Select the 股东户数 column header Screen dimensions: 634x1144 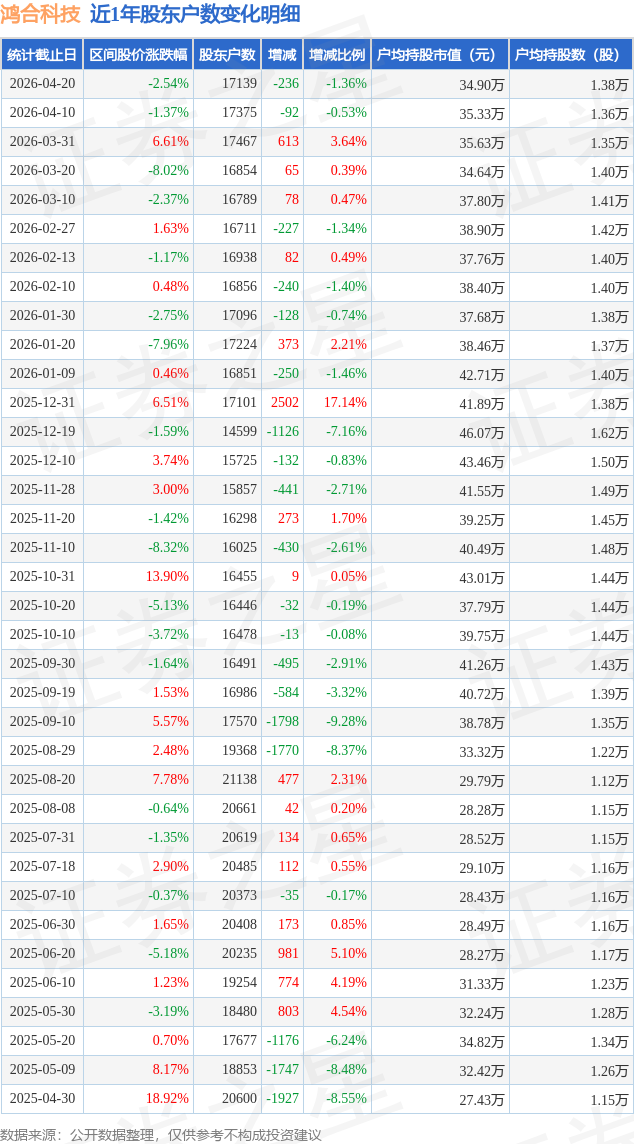tap(226, 55)
